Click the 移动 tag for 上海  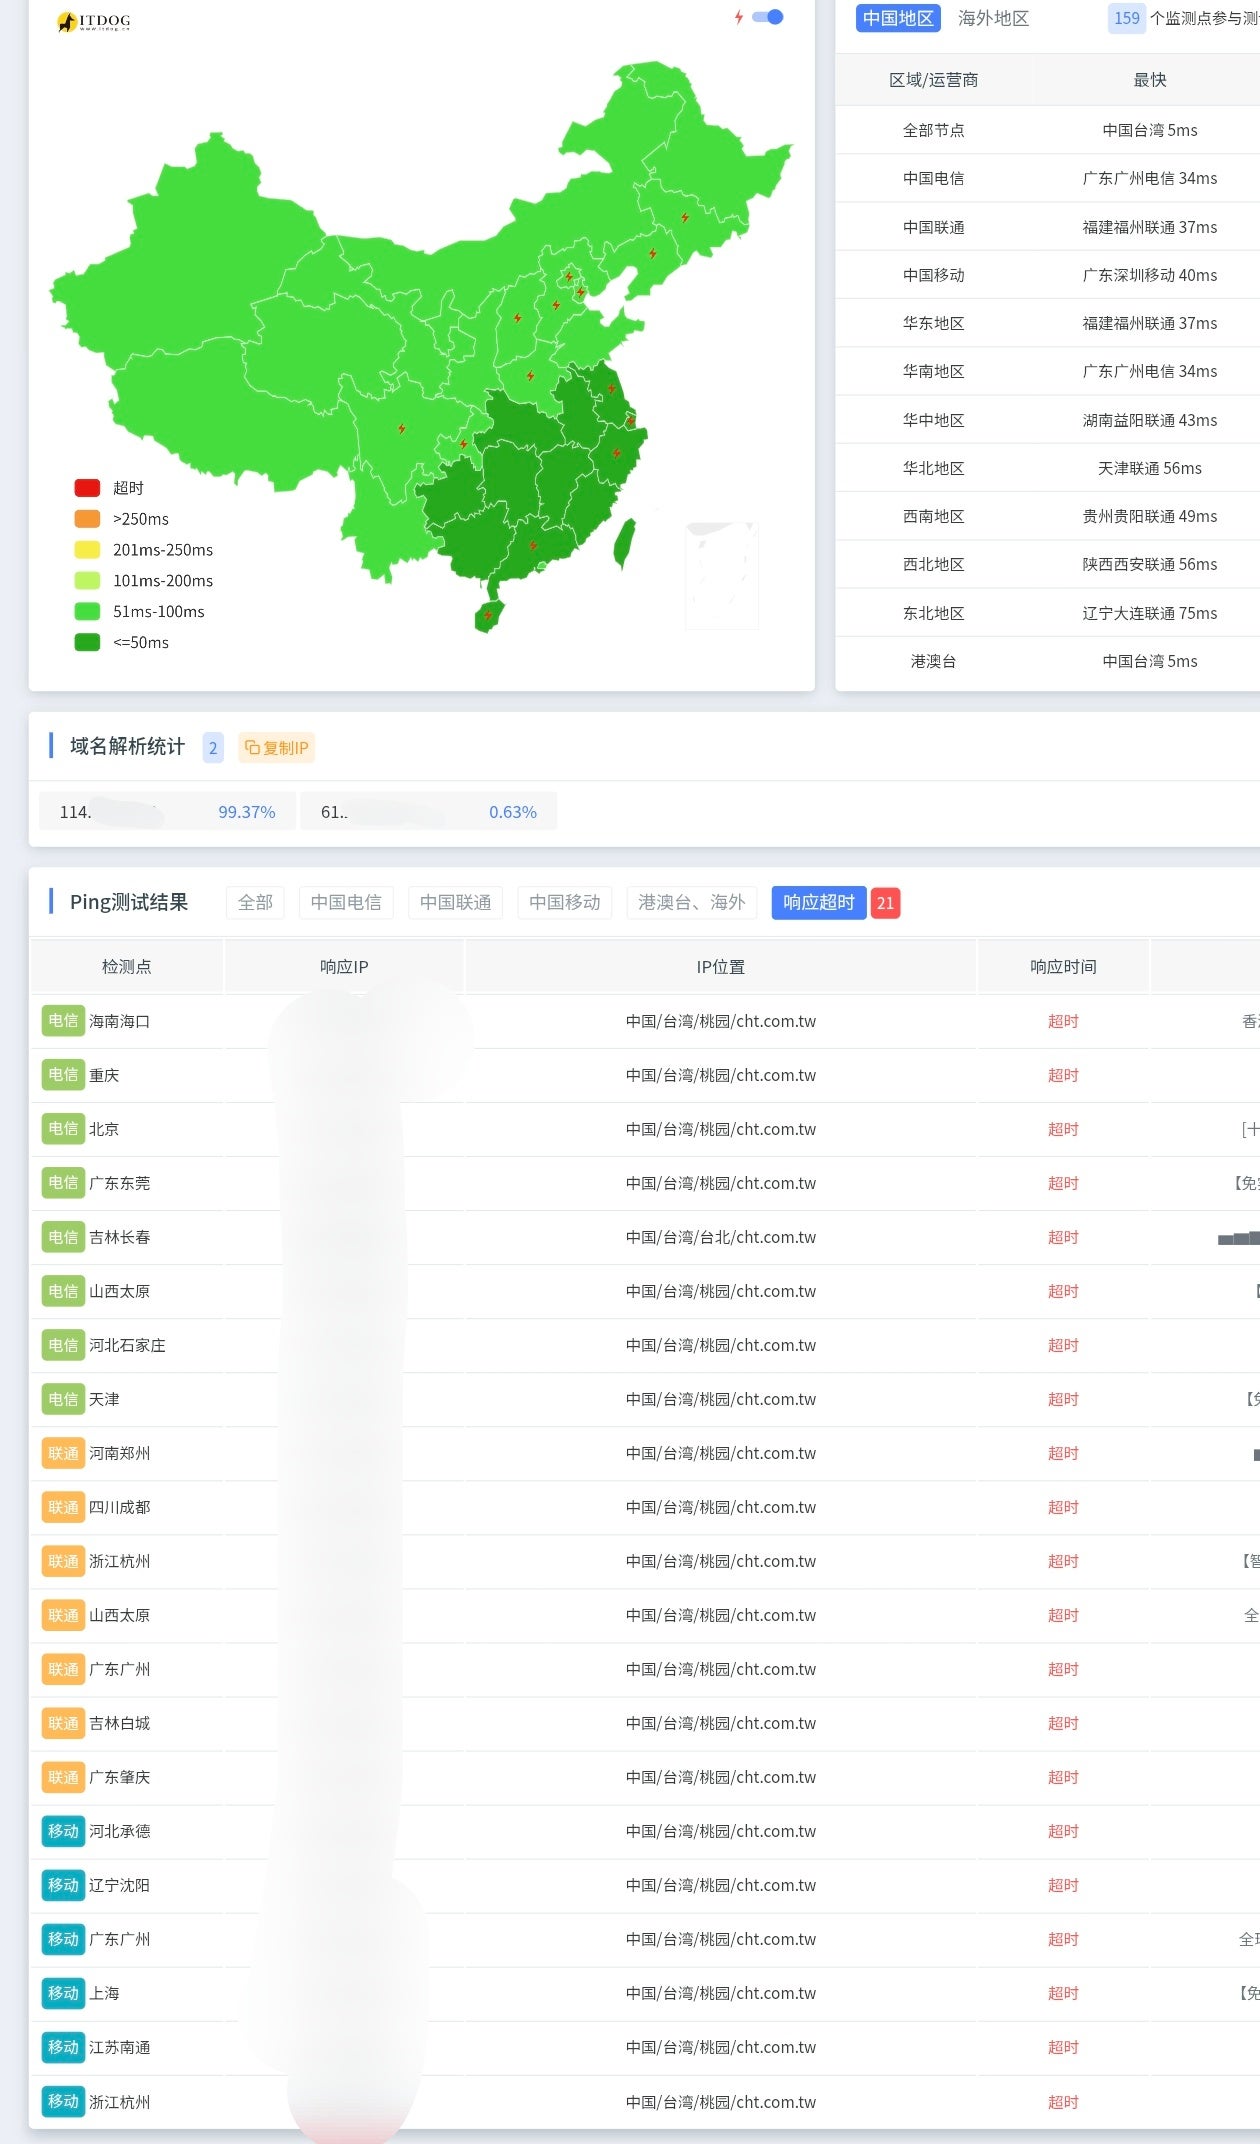point(63,1993)
